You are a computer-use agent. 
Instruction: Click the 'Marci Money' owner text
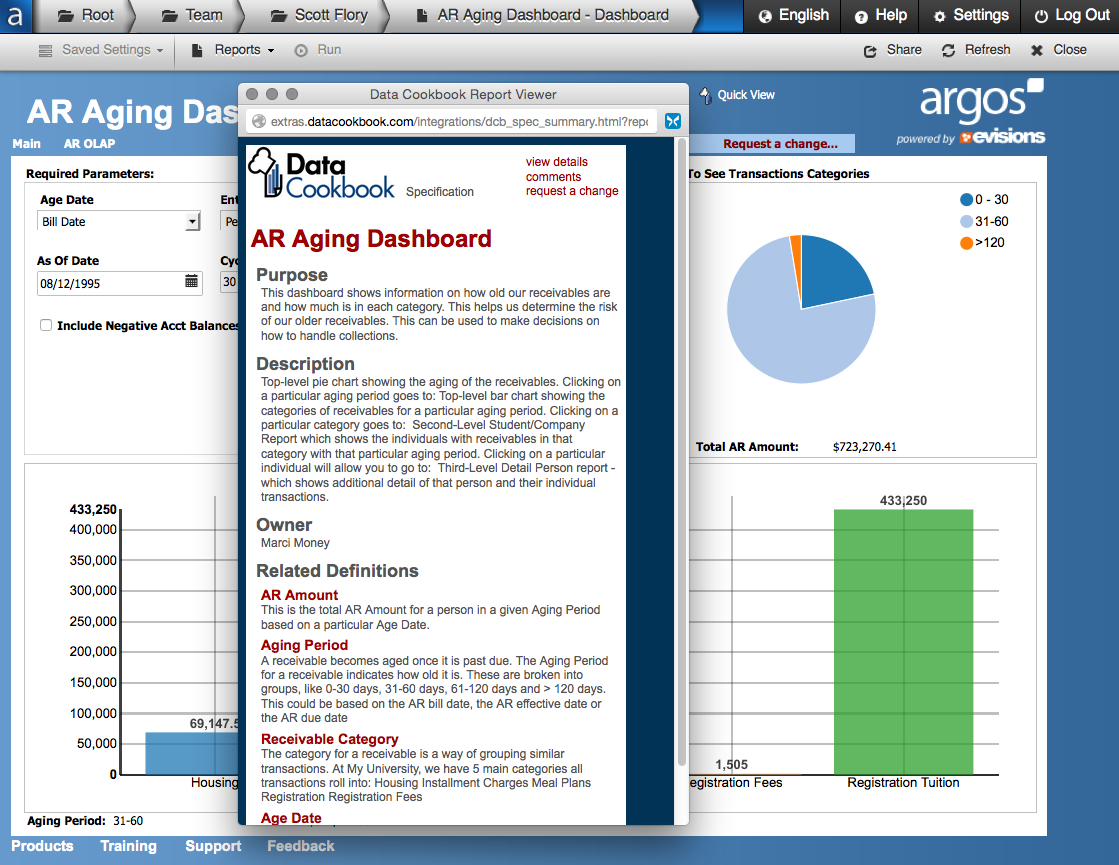click(x=295, y=543)
